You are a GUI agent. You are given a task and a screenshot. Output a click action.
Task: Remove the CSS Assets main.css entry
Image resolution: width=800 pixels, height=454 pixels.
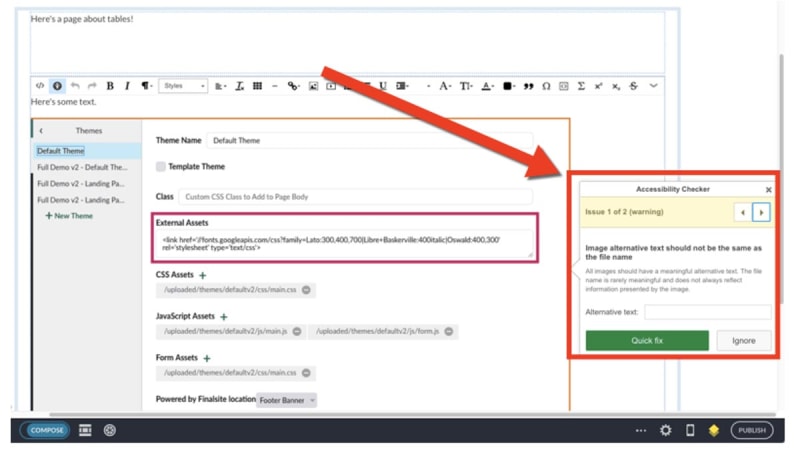tap(306, 290)
